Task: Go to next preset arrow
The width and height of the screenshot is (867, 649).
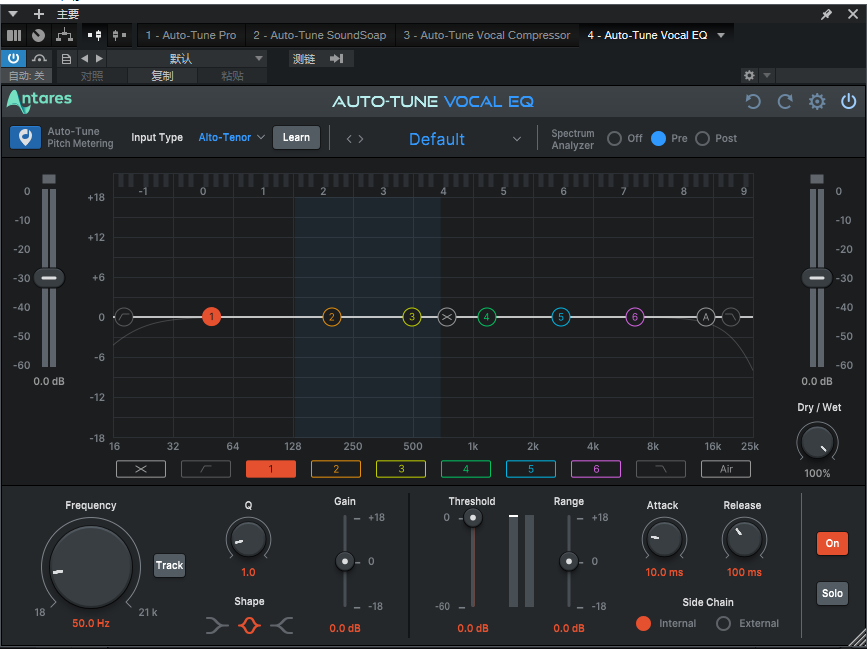Action: coord(361,139)
